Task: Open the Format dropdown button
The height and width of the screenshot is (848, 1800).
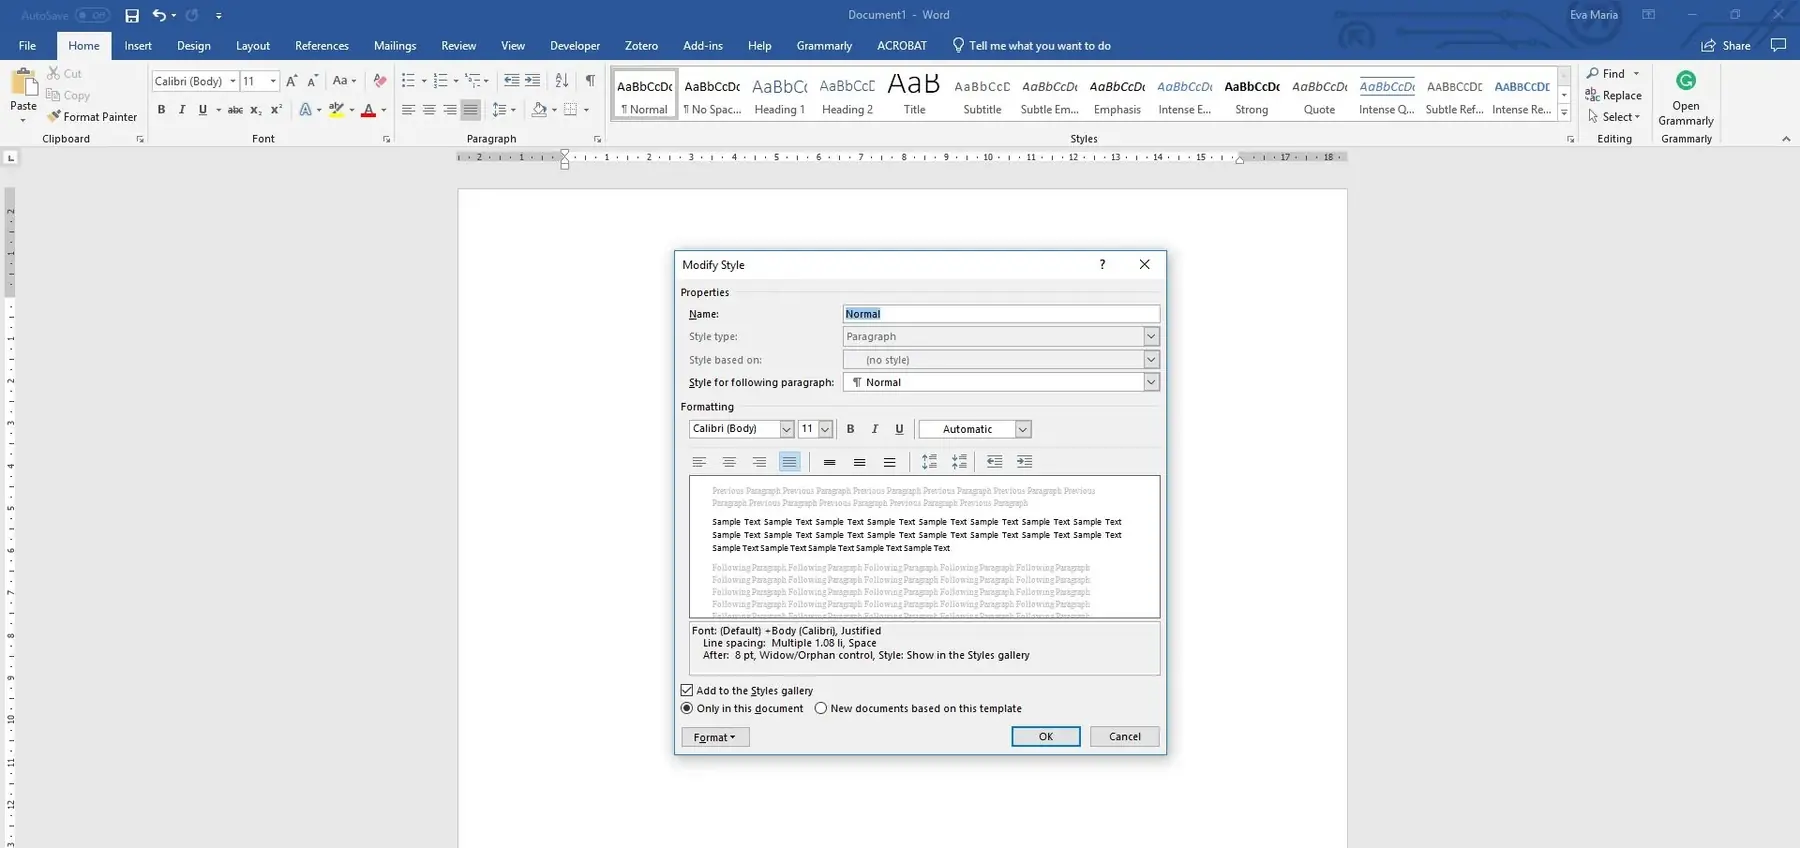Action: coord(715,737)
